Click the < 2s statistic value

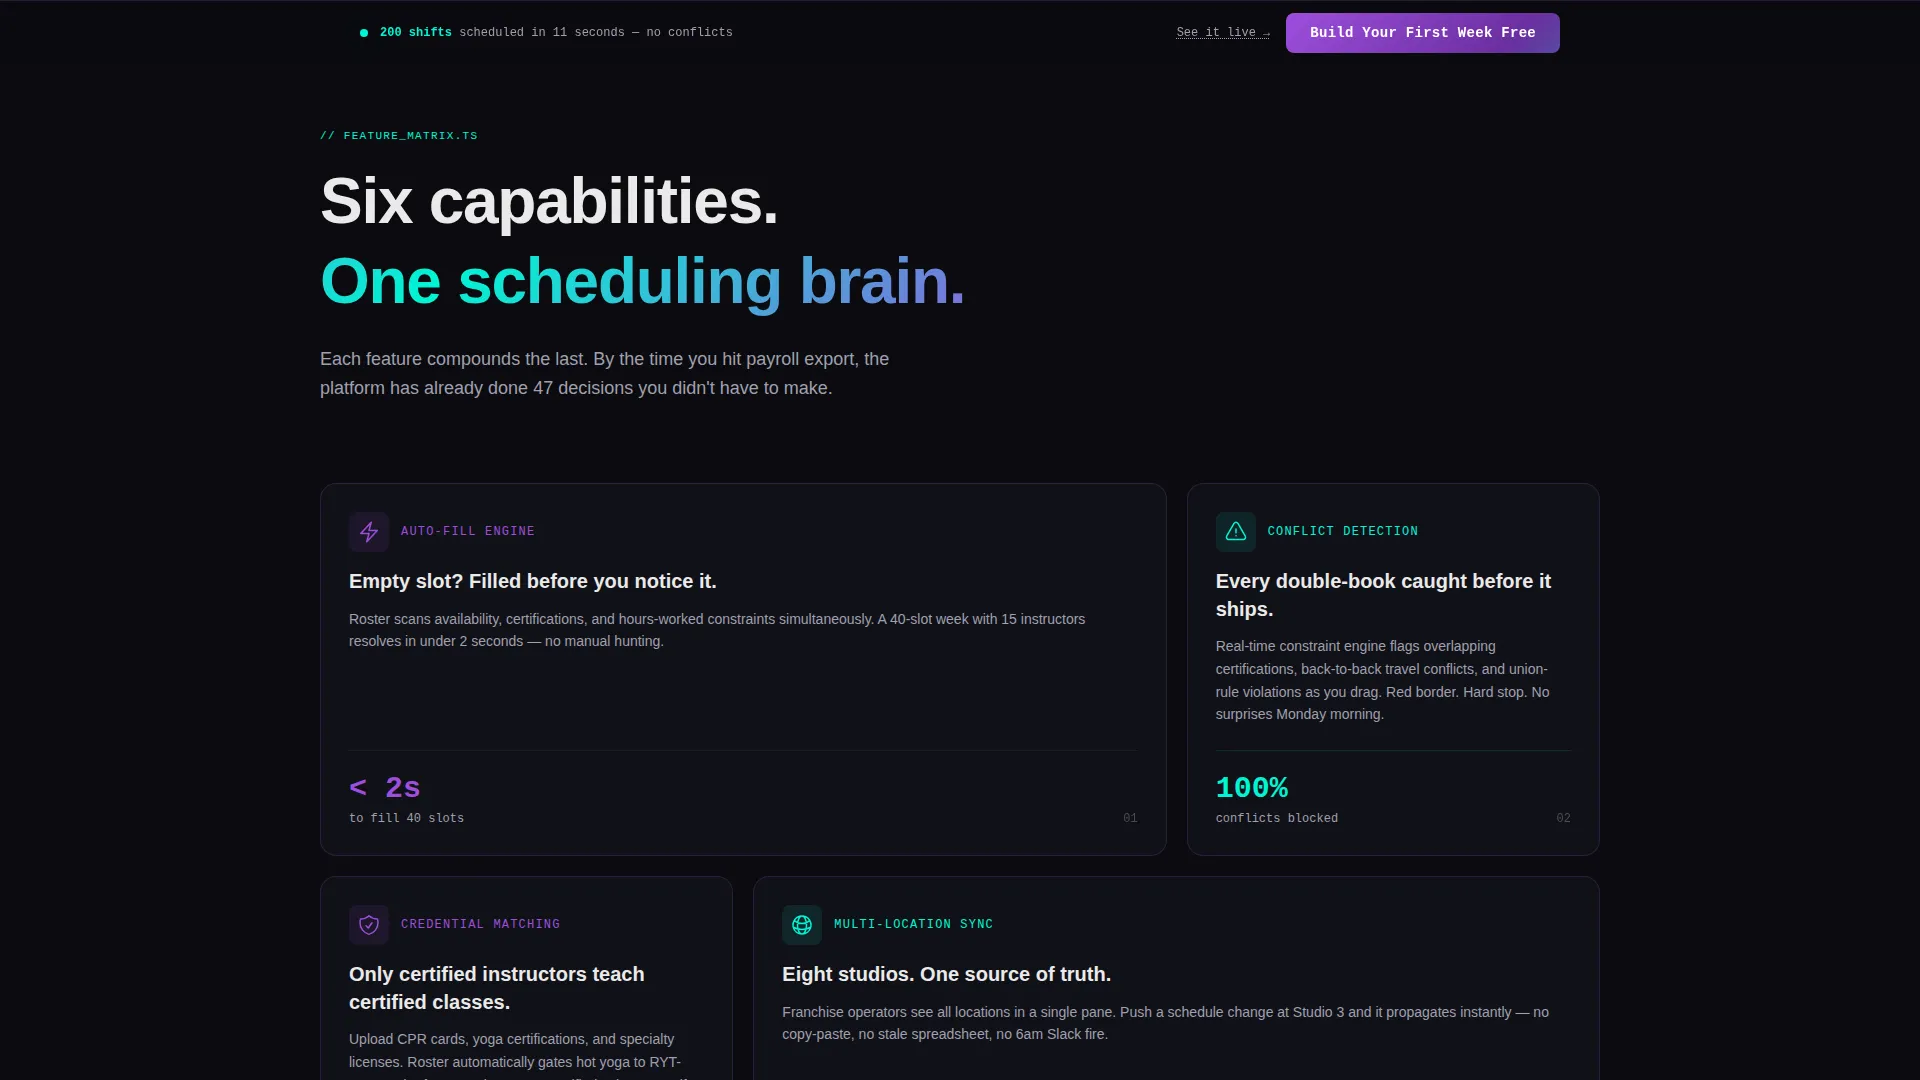[x=385, y=788]
